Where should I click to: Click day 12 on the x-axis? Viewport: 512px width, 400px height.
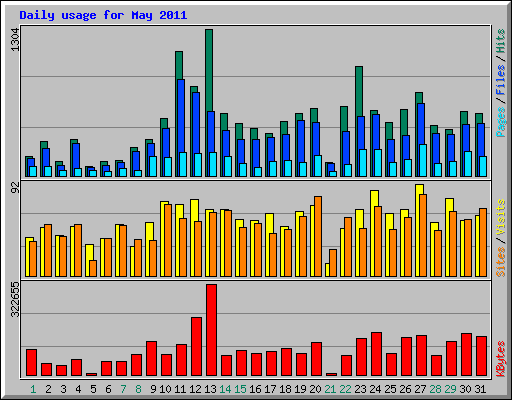tap(195, 389)
